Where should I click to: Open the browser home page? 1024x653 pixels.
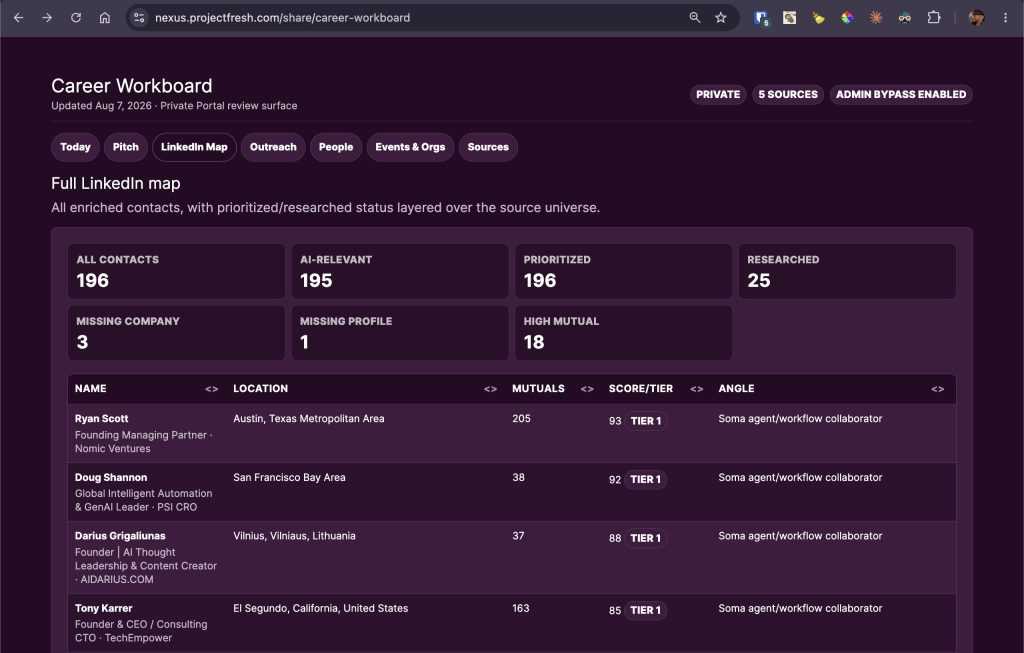pos(104,18)
